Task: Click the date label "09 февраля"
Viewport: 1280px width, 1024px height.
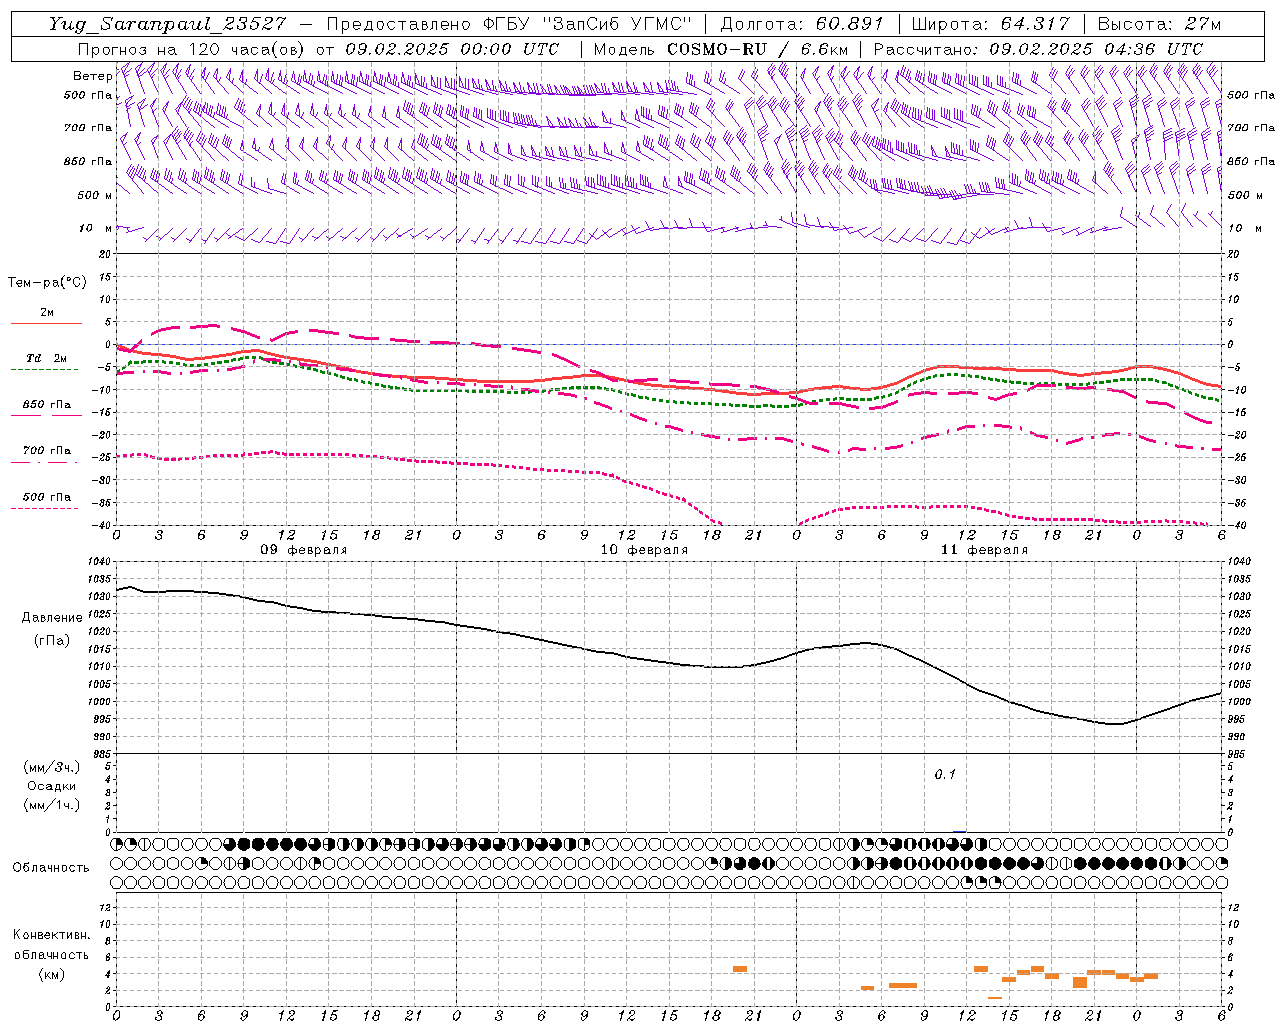Action: click(x=304, y=550)
